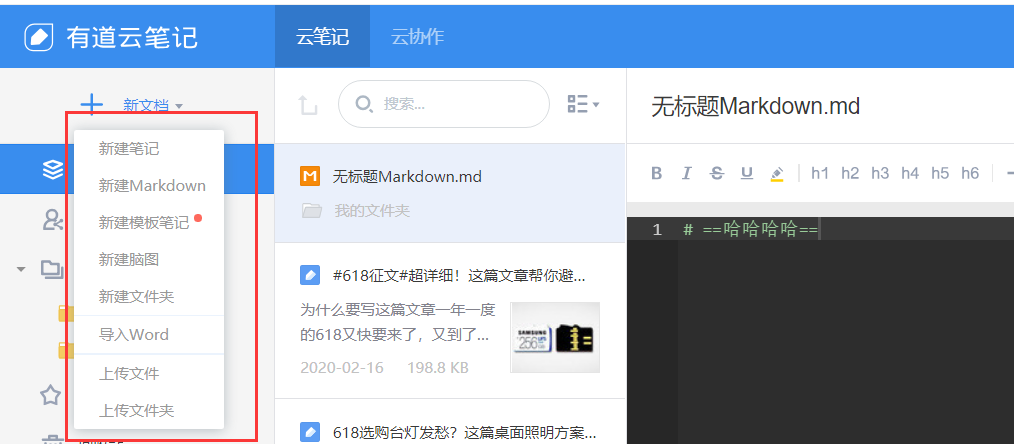Image resolution: width=1014 pixels, height=444 pixels.
Task: Click 我的文件夹 folder label under Markdown note
Action: click(x=372, y=211)
